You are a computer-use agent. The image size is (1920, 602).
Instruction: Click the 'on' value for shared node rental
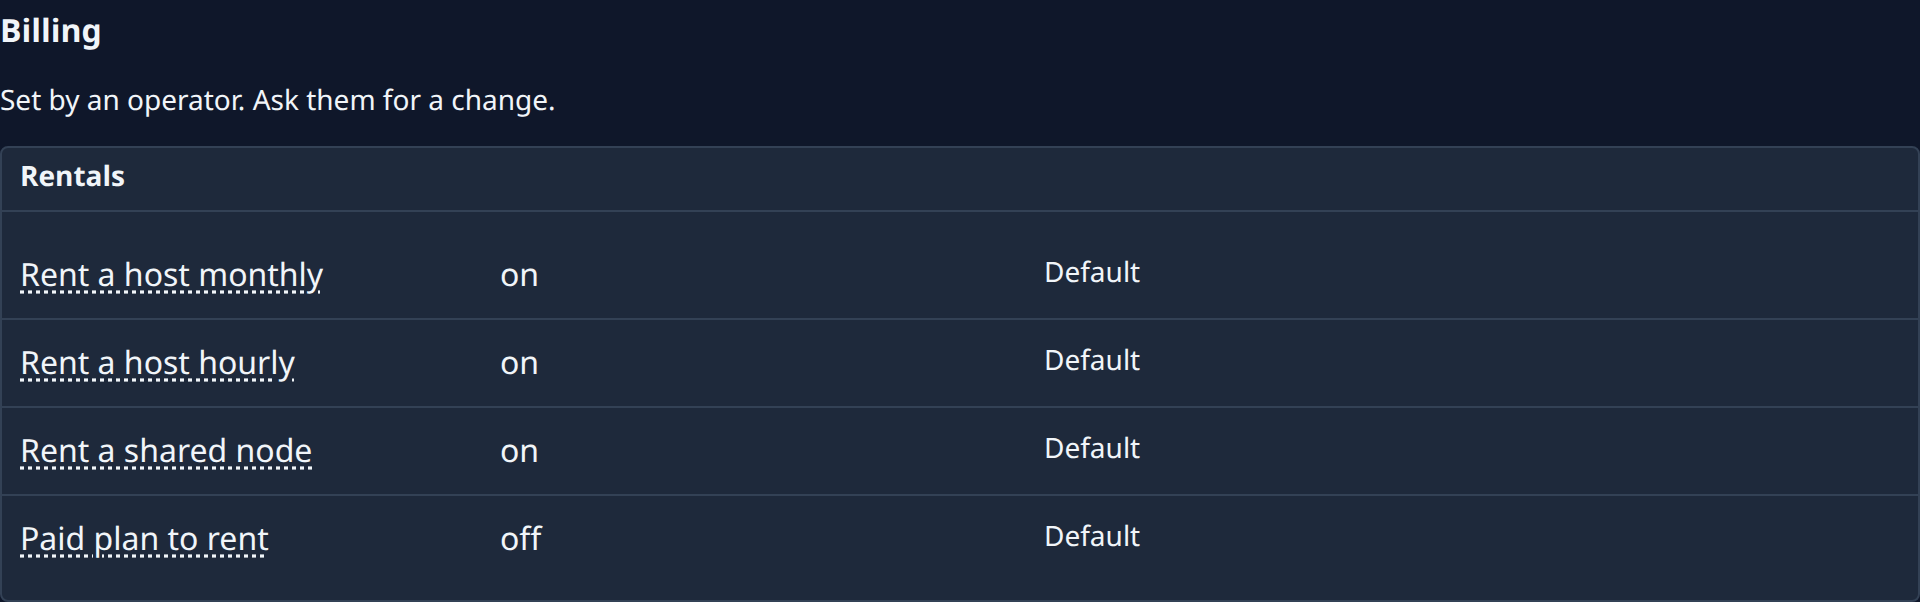519,451
